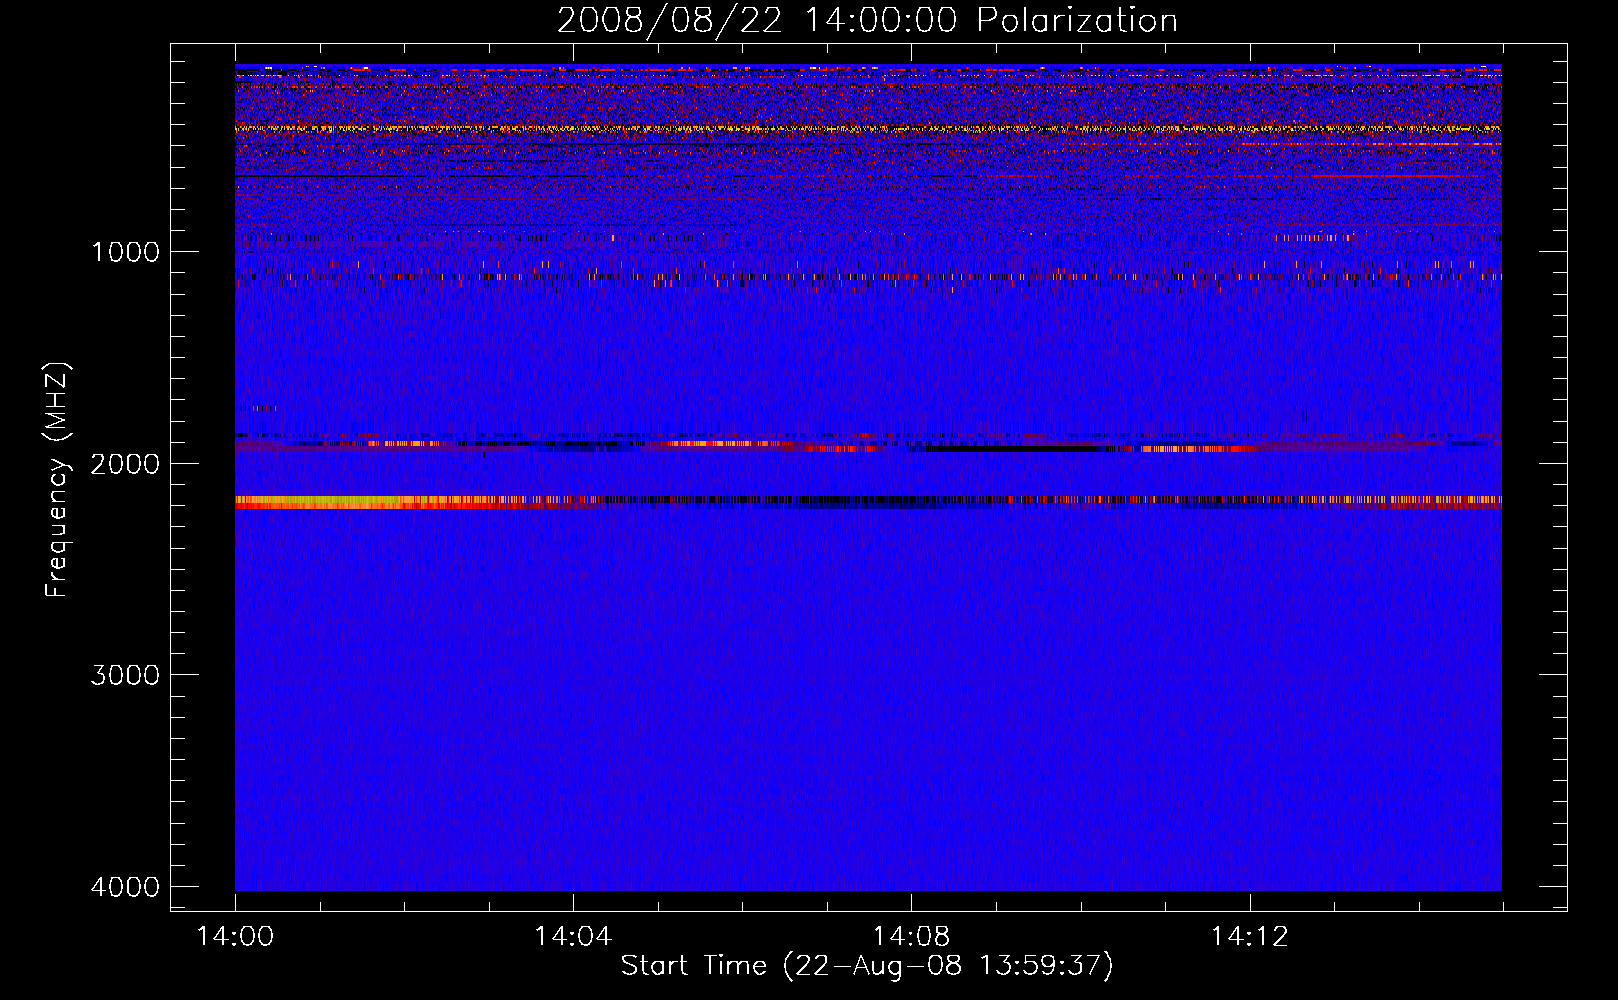Click the '14:12' time tick label
The width and height of the screenshot is (1618, 1000).
pyautogui.click(x=1249, y=936)
